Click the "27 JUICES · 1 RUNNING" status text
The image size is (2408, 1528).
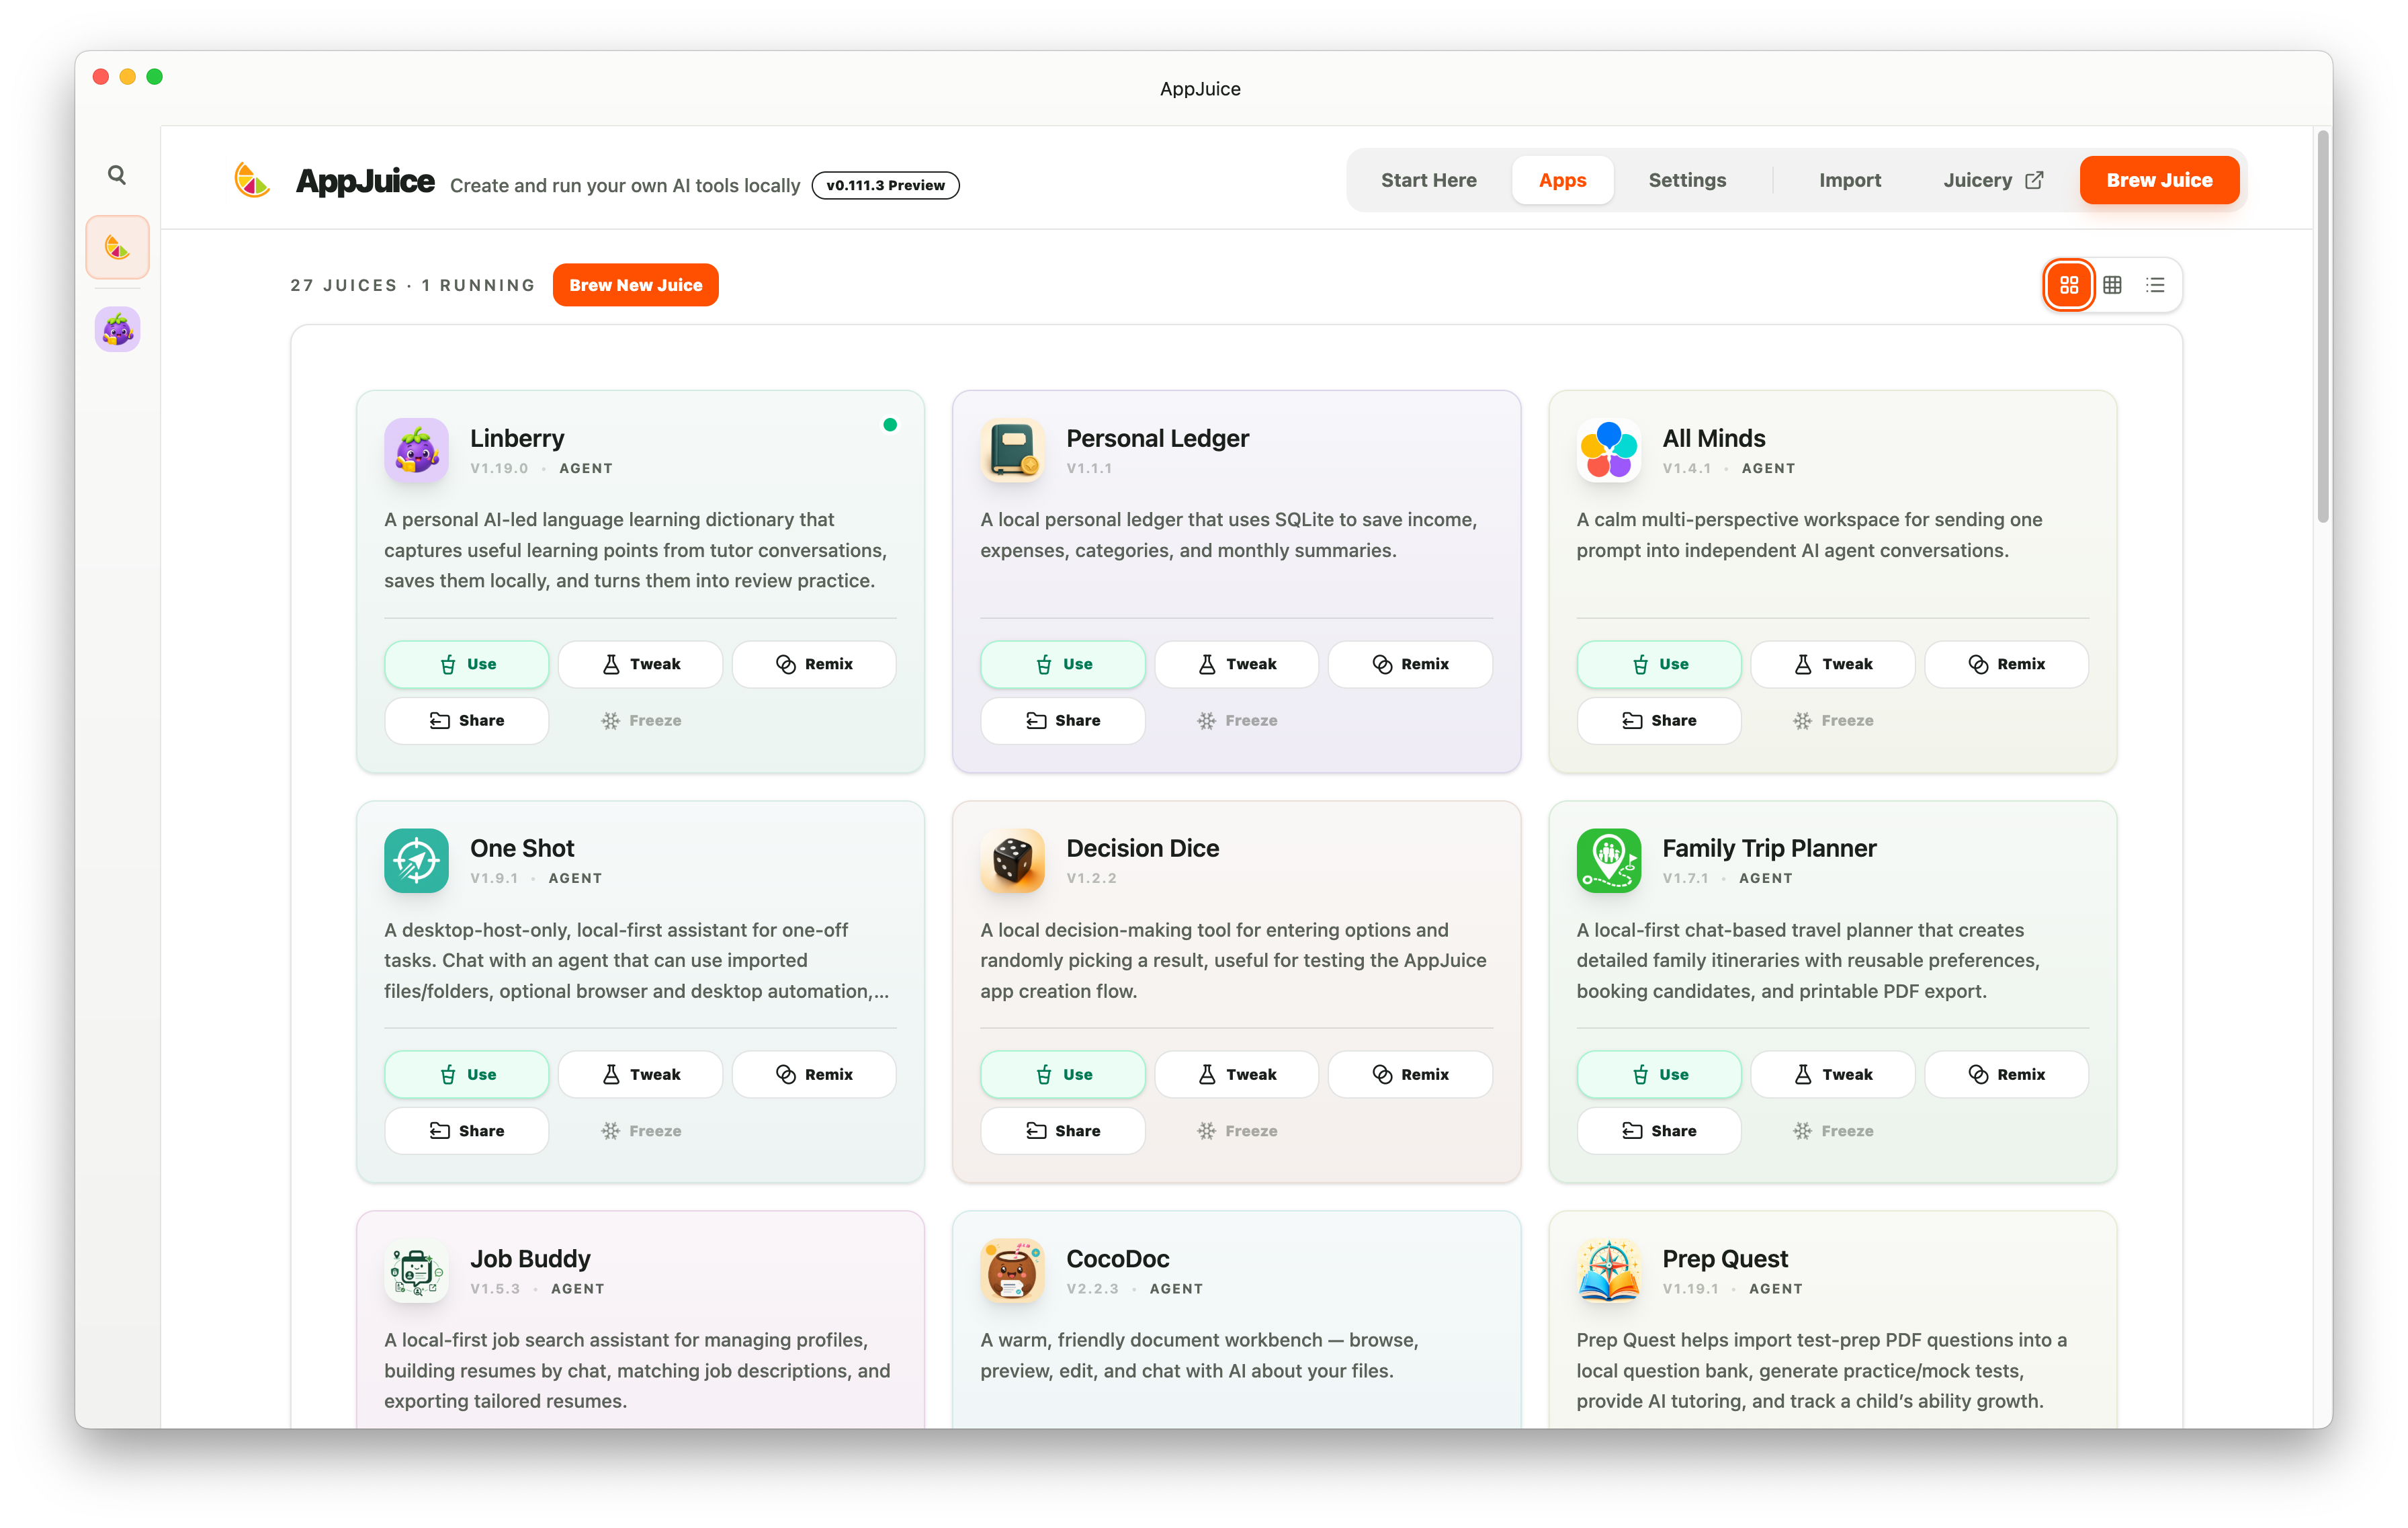click(x=412, y=285)
